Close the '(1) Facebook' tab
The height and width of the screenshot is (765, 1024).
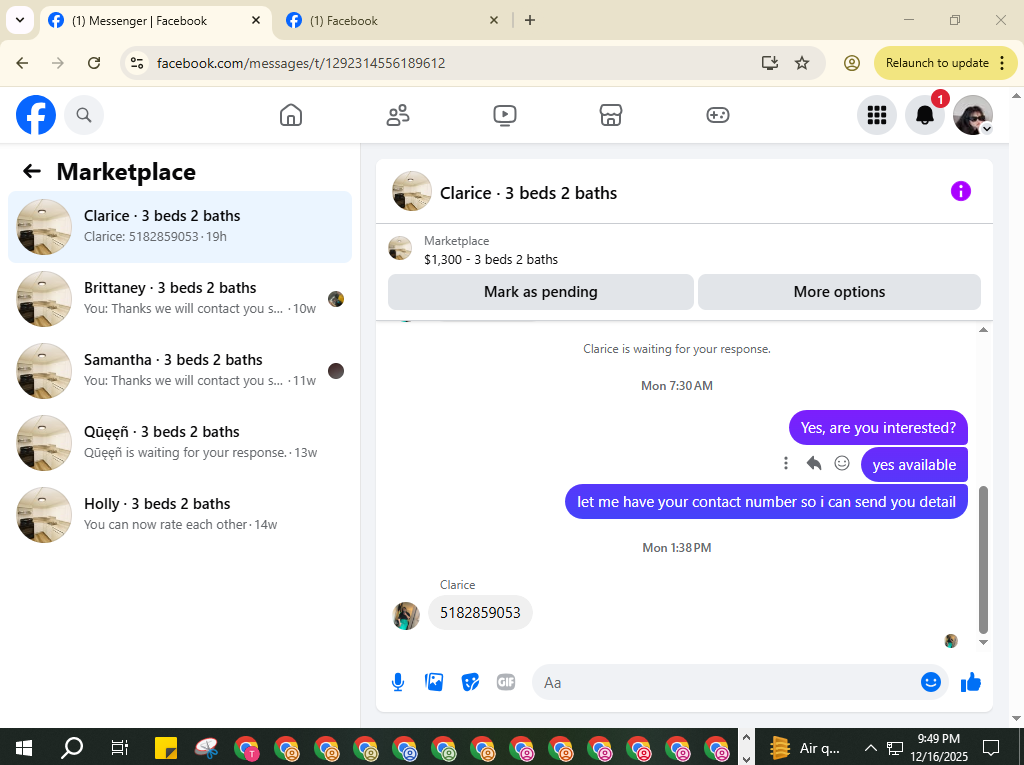coord(494,20)
